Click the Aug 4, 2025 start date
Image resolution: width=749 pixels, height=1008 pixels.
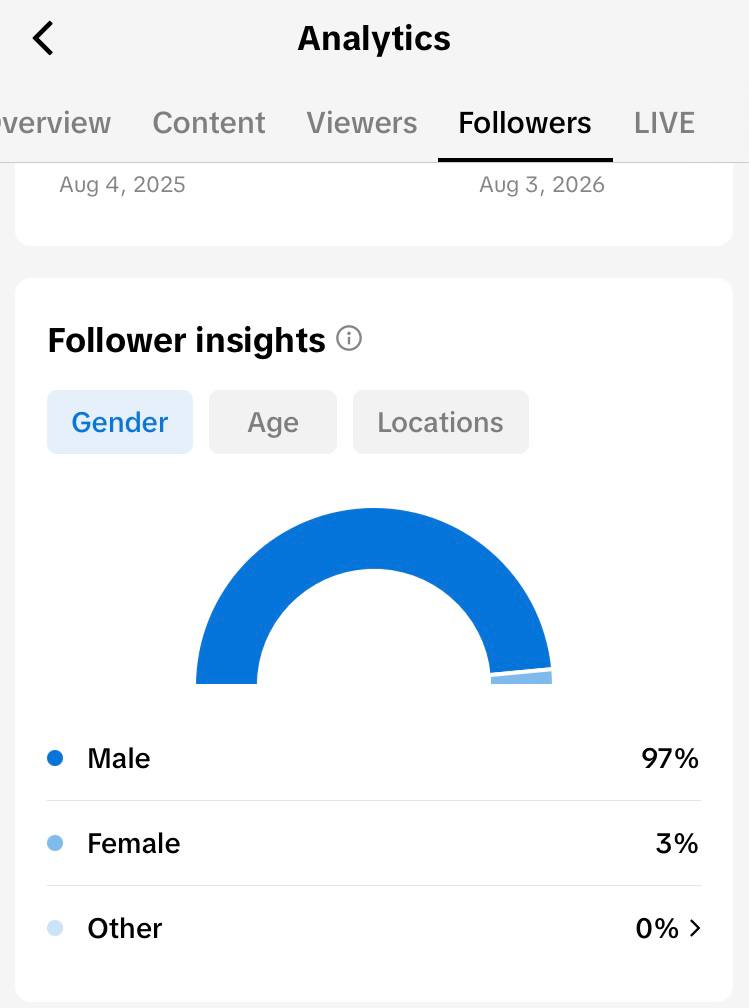(122, 184)
